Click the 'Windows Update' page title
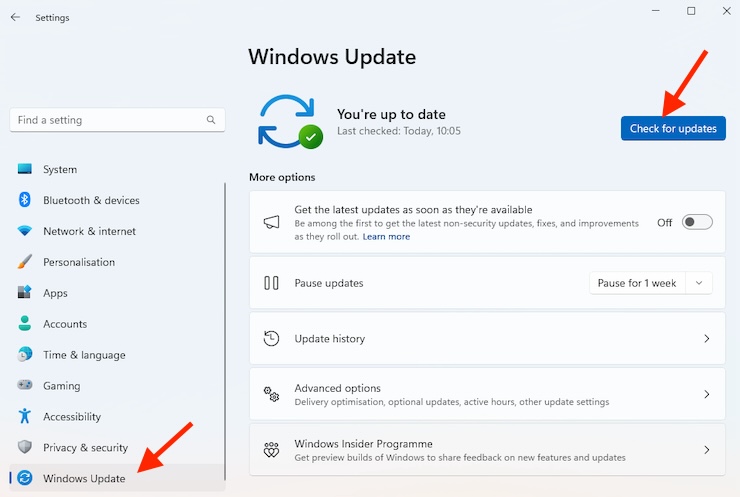This screenshot has height=497, width=740. [332, 57]
